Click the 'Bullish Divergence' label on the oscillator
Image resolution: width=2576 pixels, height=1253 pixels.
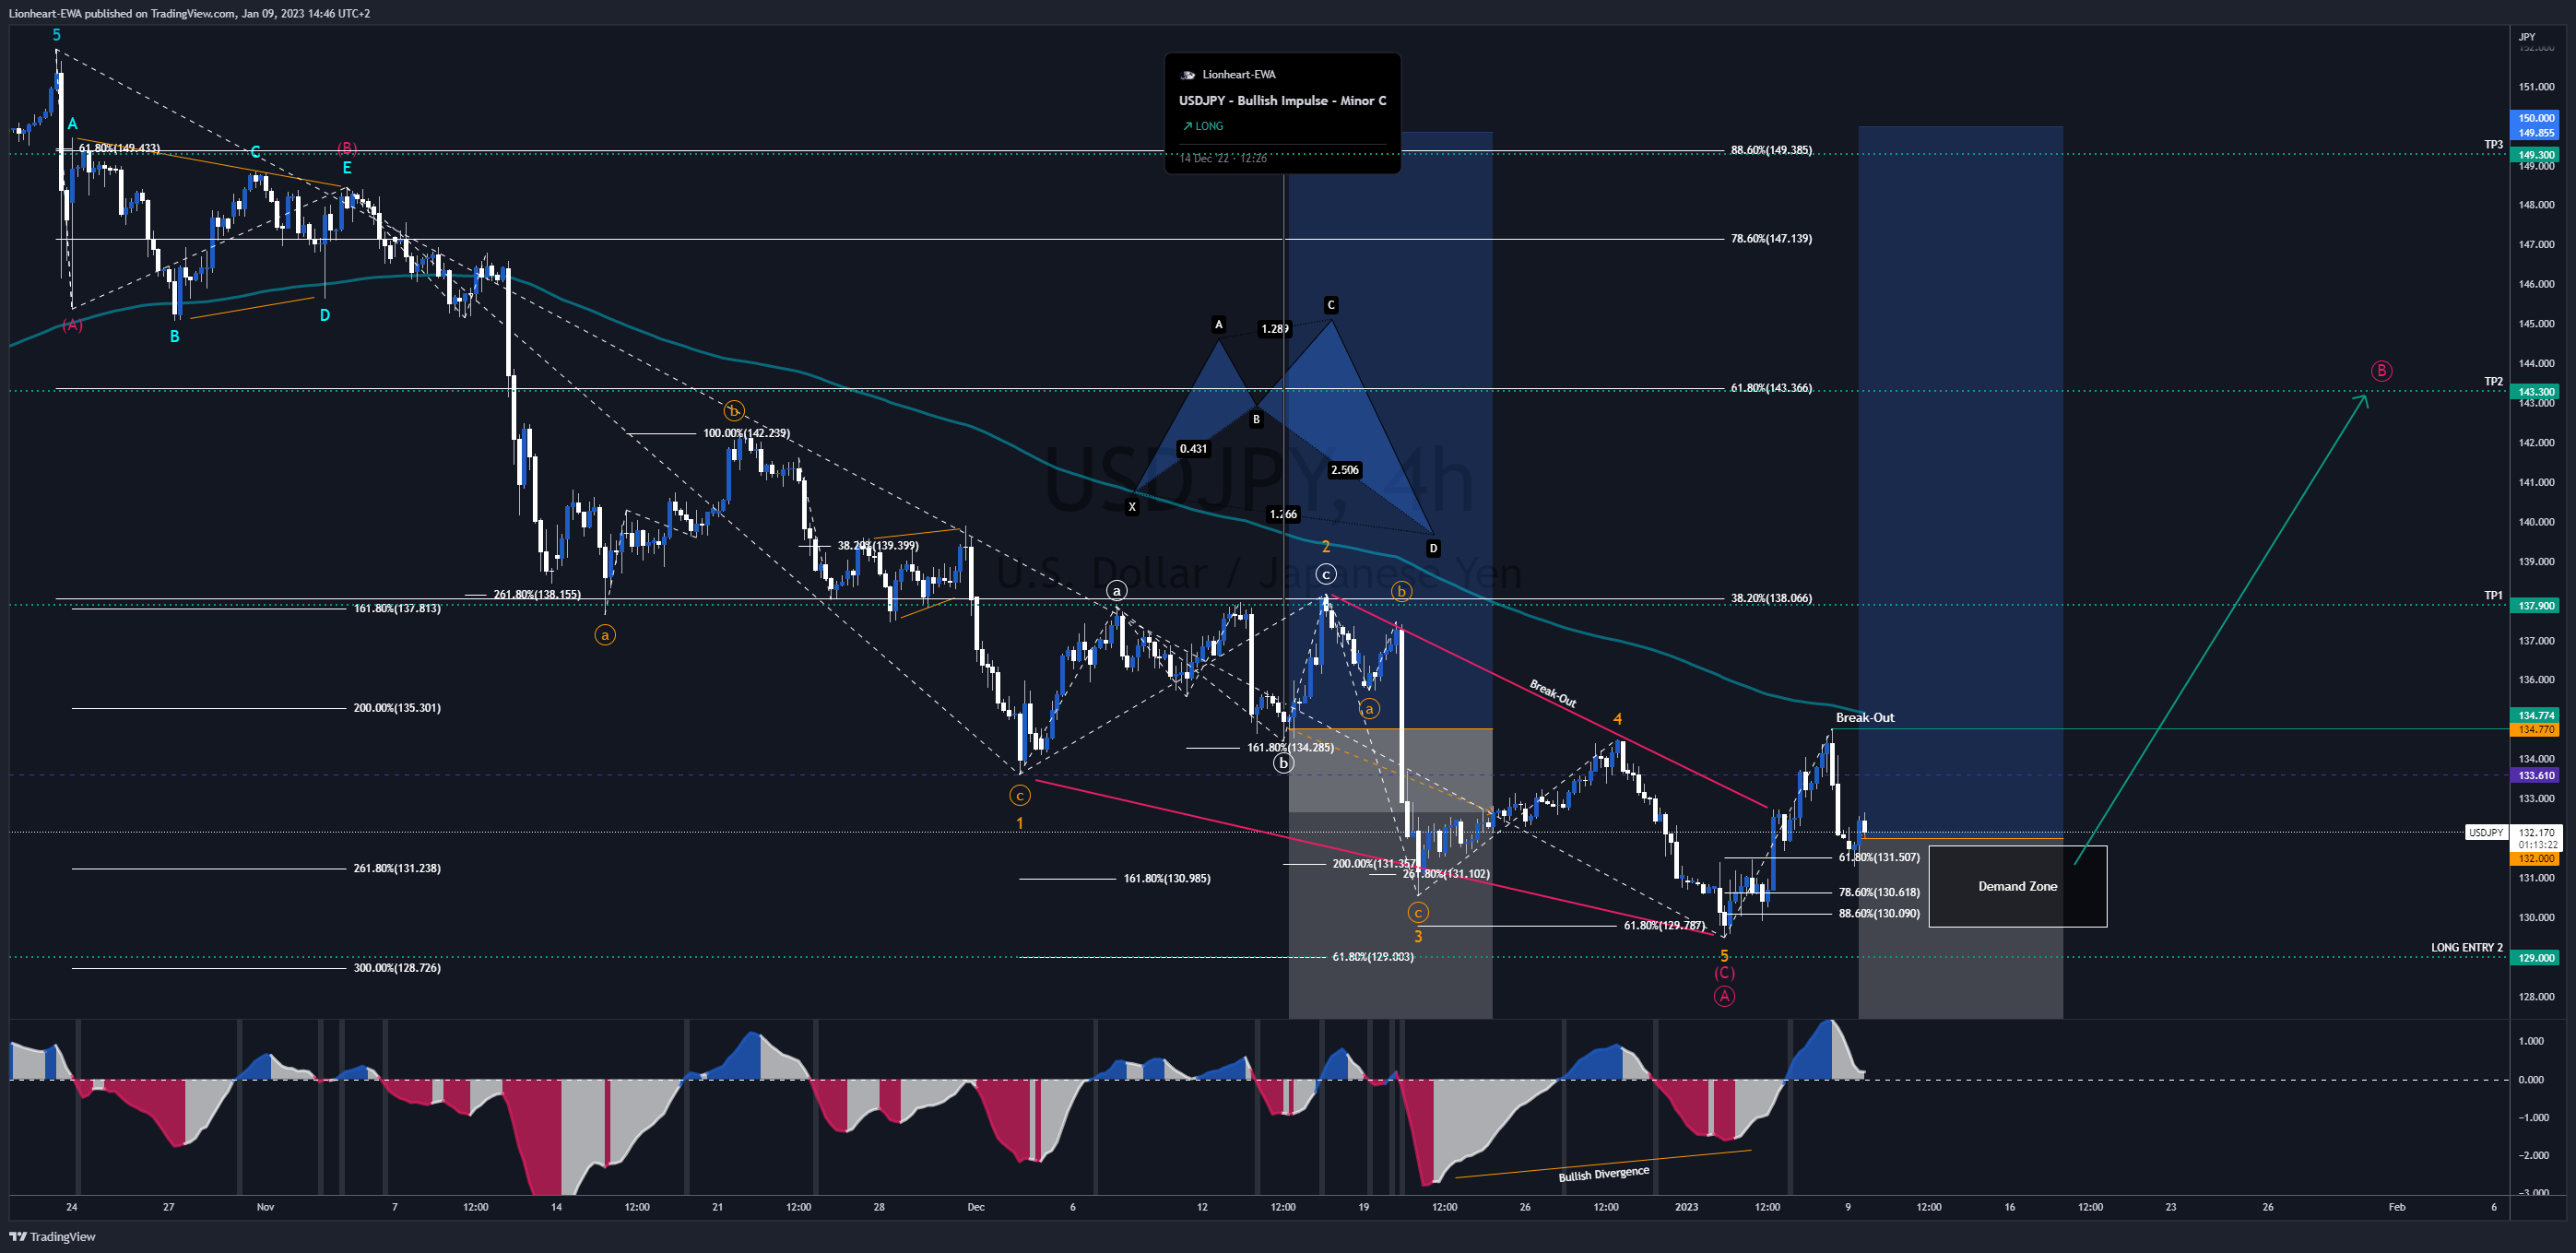pyautogui.click(x=1603, y=1174)
